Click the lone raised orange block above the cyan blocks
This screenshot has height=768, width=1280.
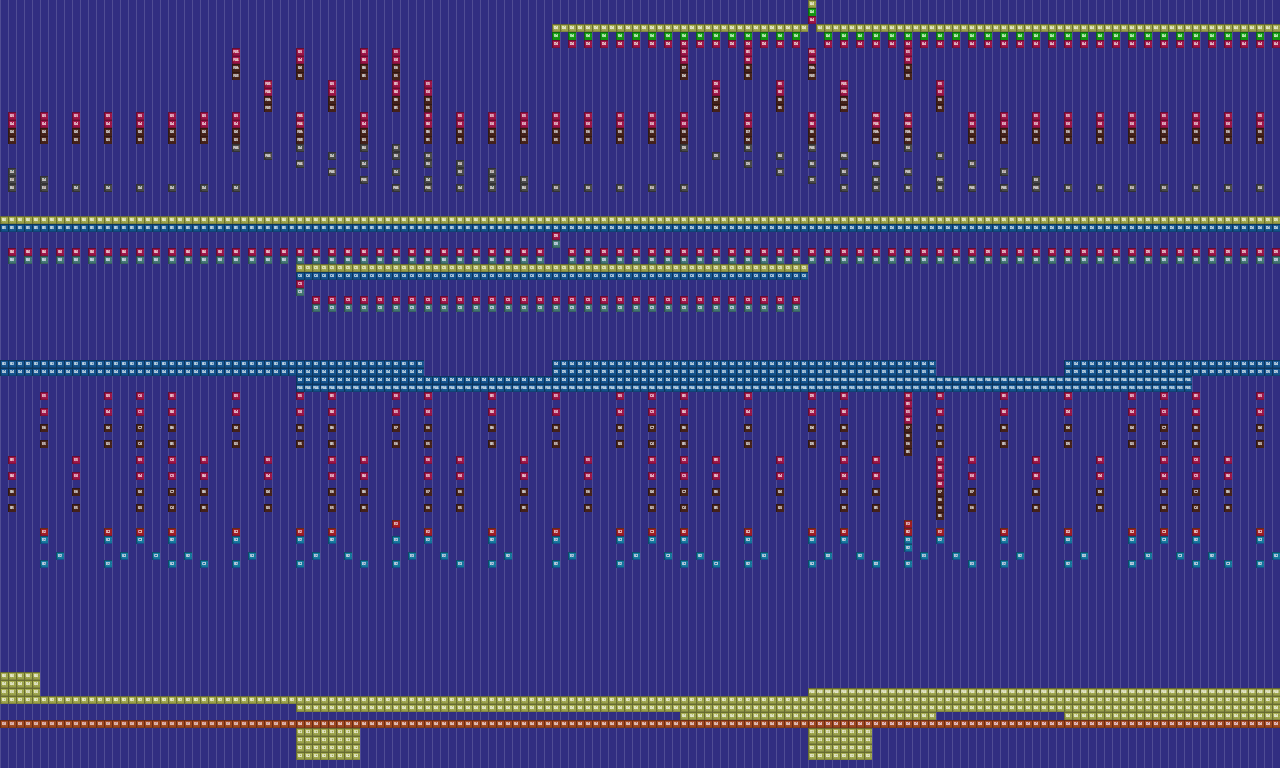pyautogui.click(x=396, y=524)
